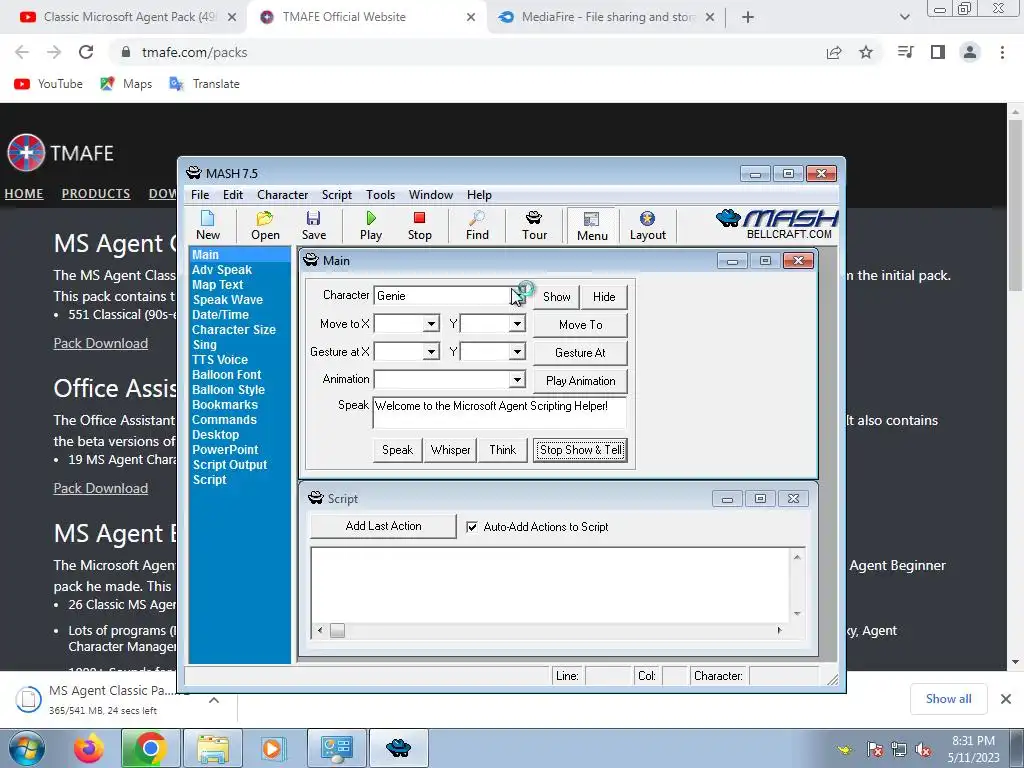
Task: Click the MASH taskbar icon
Action: [x=398, y=748]
